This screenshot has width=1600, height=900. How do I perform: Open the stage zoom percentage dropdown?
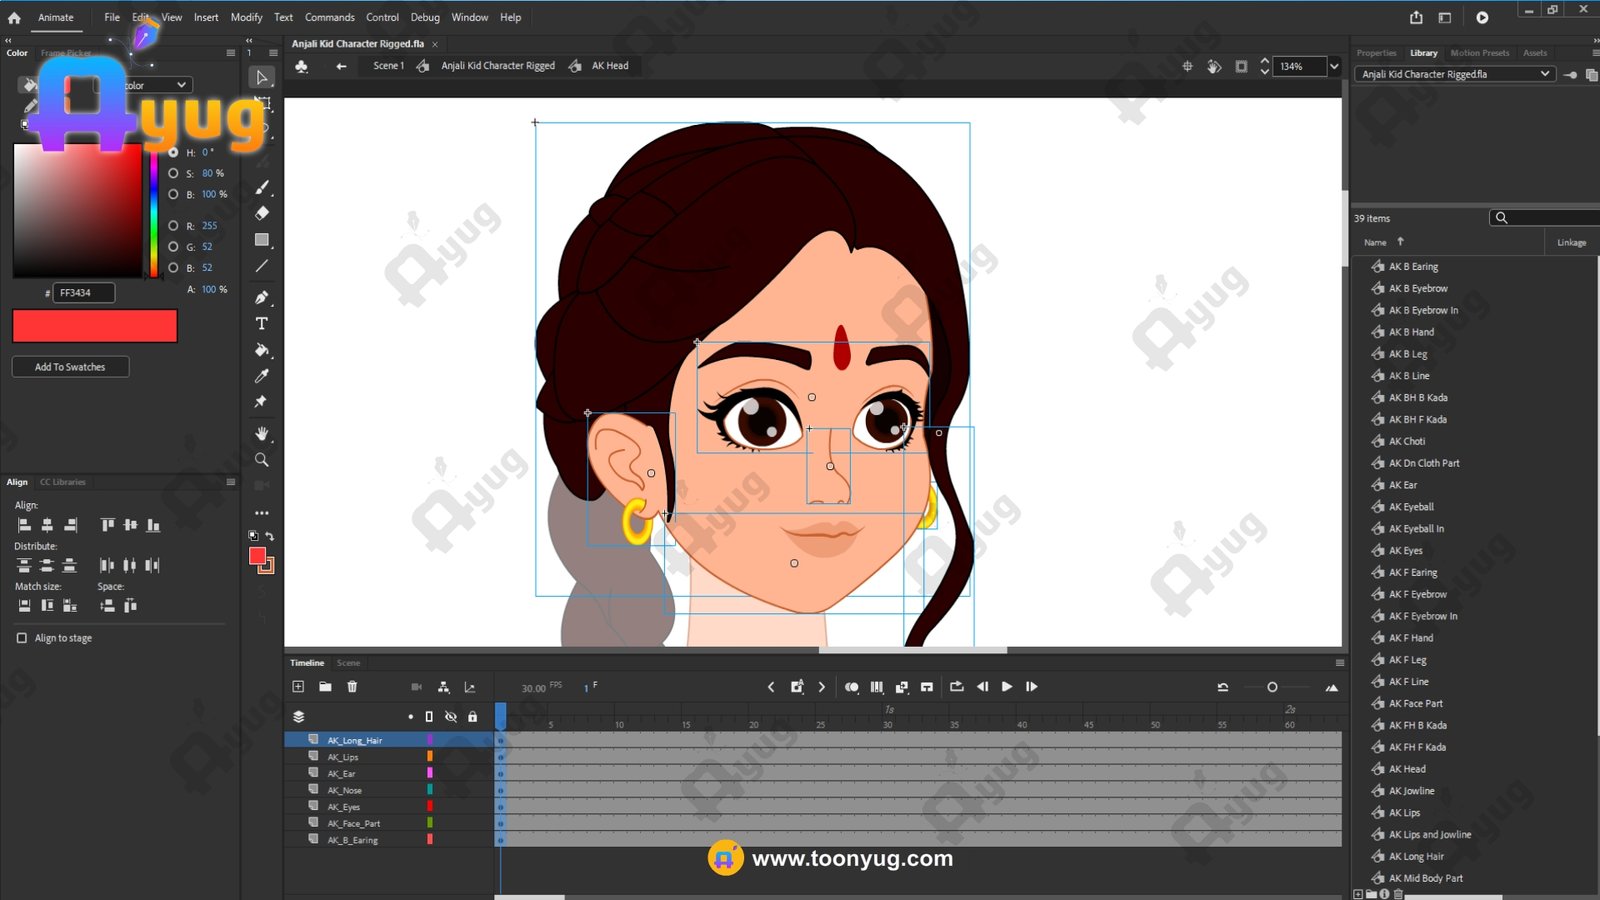[1334, 66]
